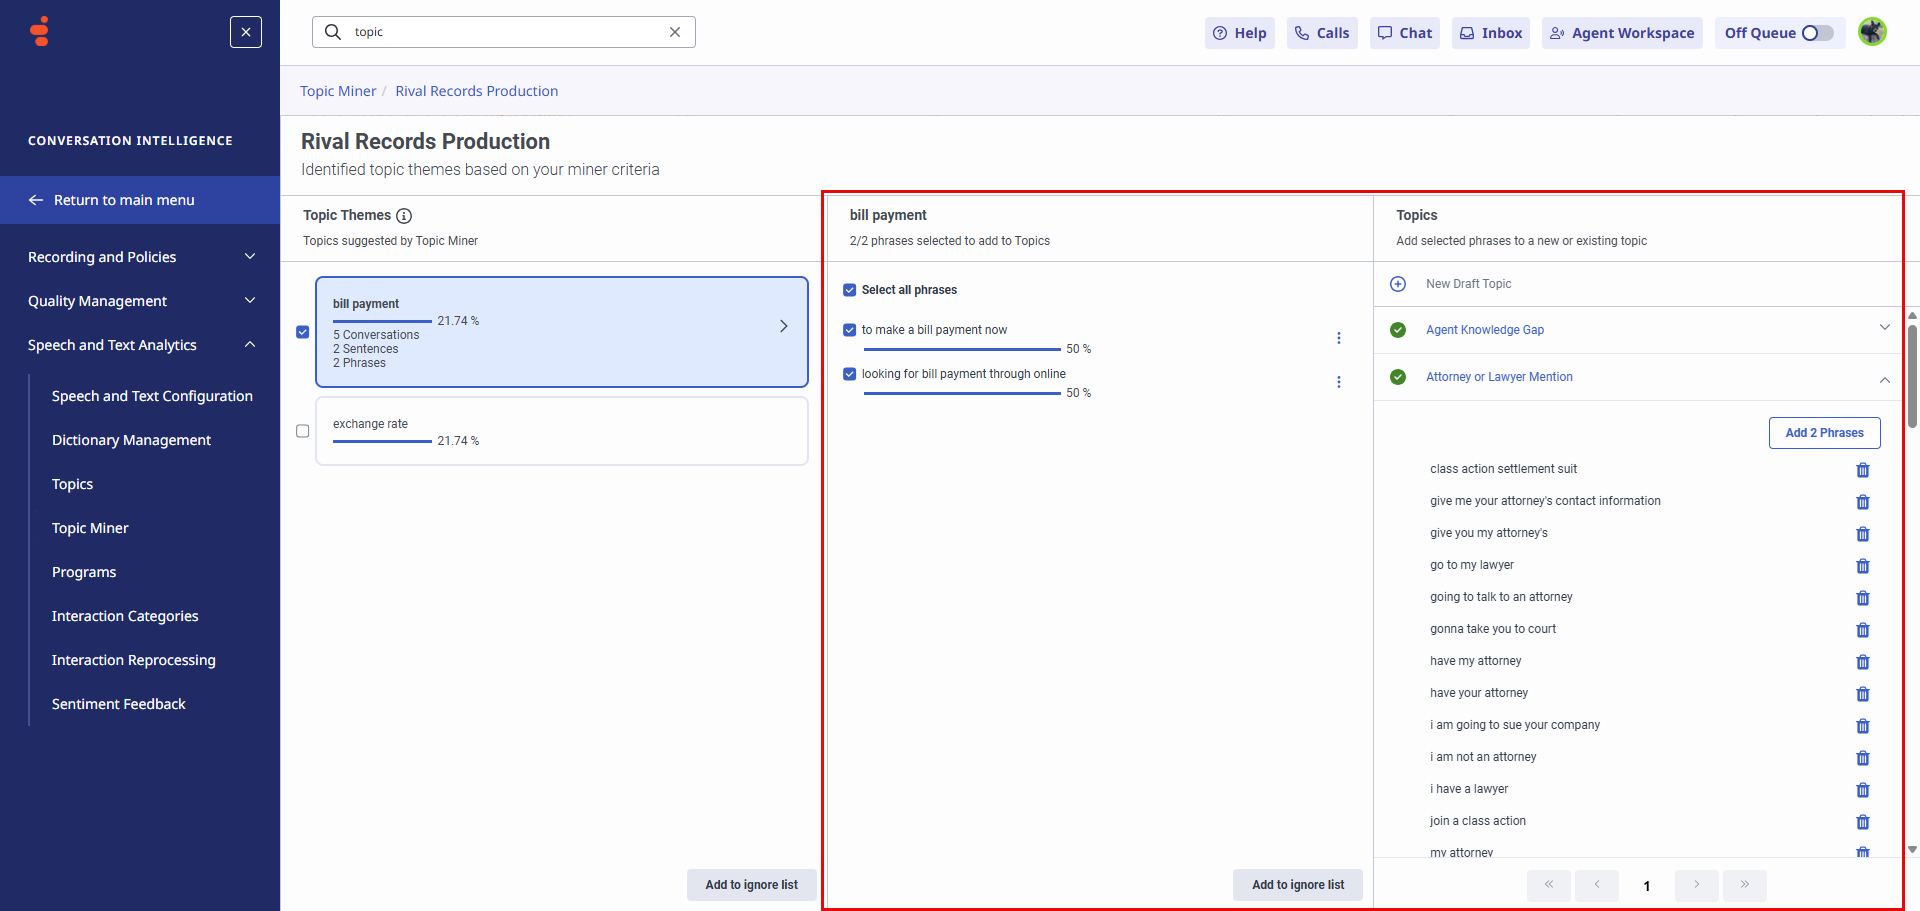Delete the 'class action settlement suit' phrase
Image resolution: width=1920 pixels, height=911 pixels.
tap(1862, 470)
